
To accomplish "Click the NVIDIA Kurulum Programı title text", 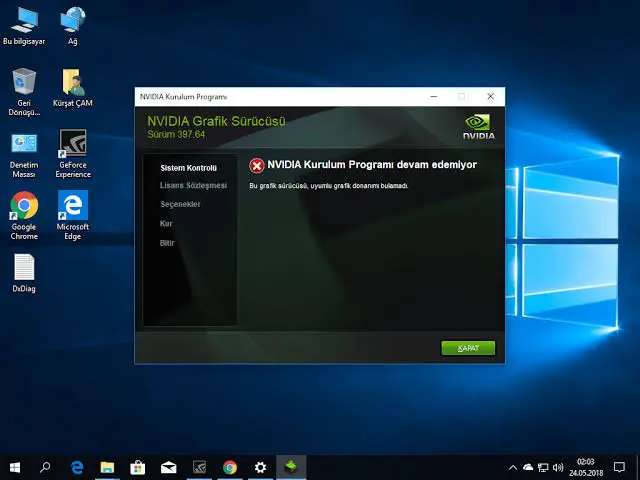I will coord(183,97).
